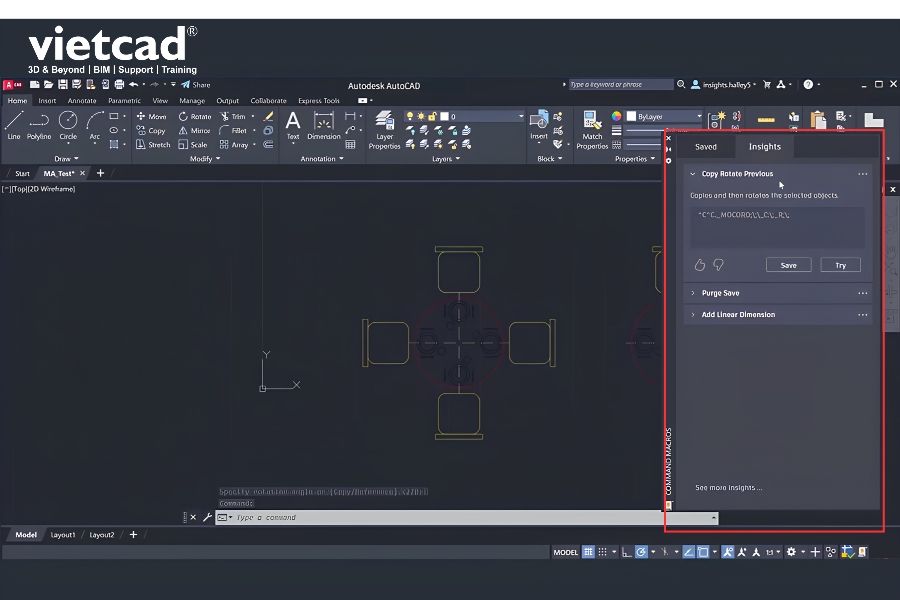900x600 pixels.
Task: Expand the Layers panel dropdown
Action: pyautogui.click(x=446, y=158)
